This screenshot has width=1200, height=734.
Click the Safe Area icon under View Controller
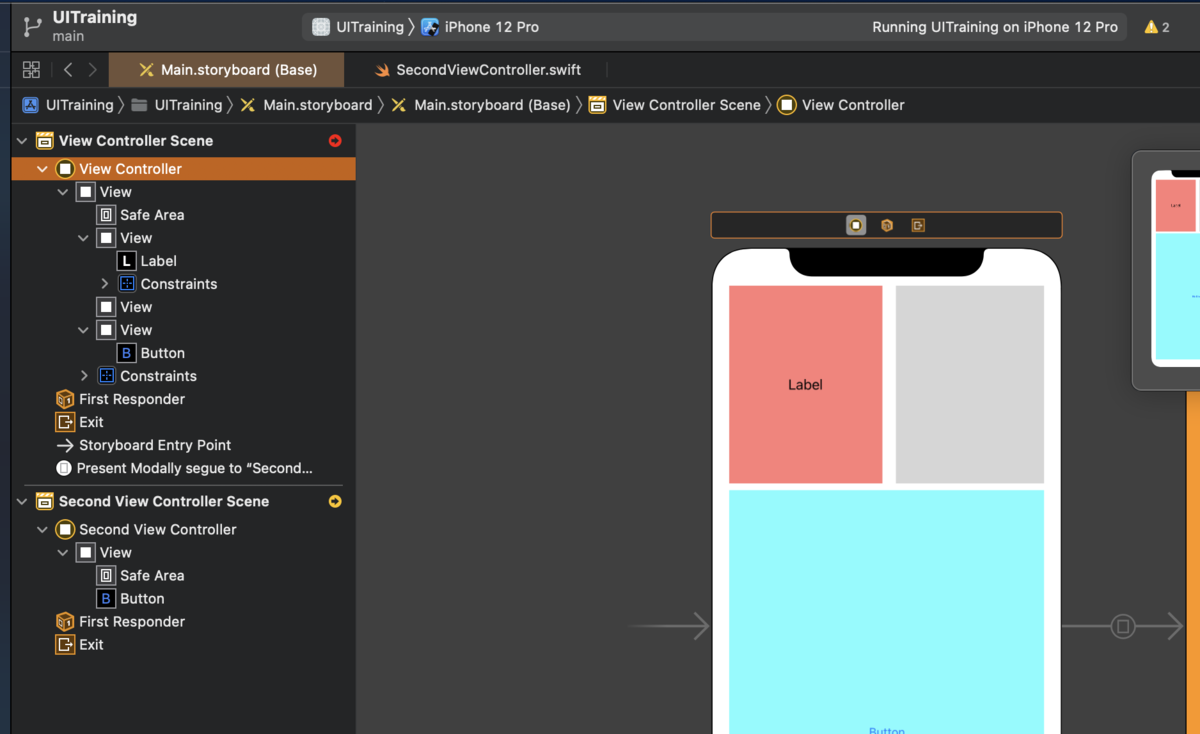point(106,215)
